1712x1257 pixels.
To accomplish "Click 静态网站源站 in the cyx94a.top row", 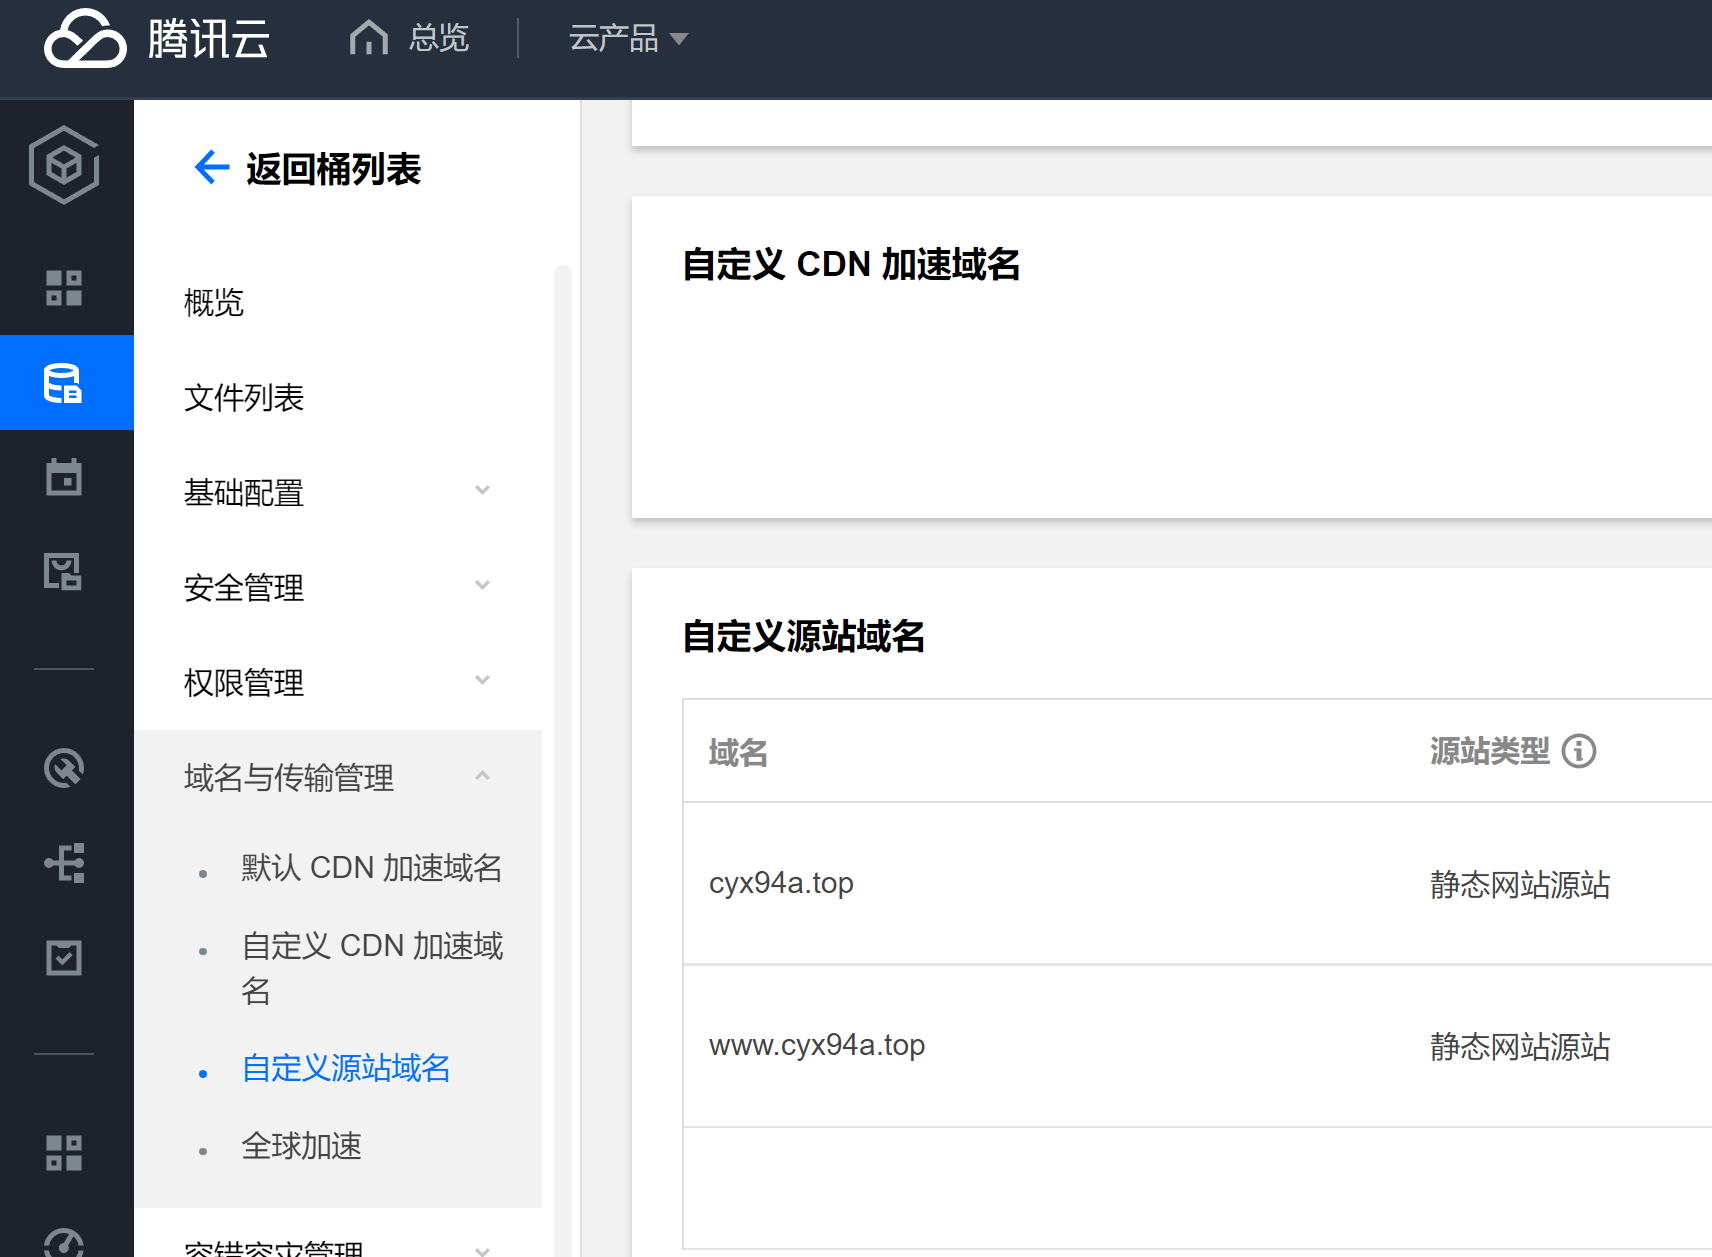I will pos(1520,885).
